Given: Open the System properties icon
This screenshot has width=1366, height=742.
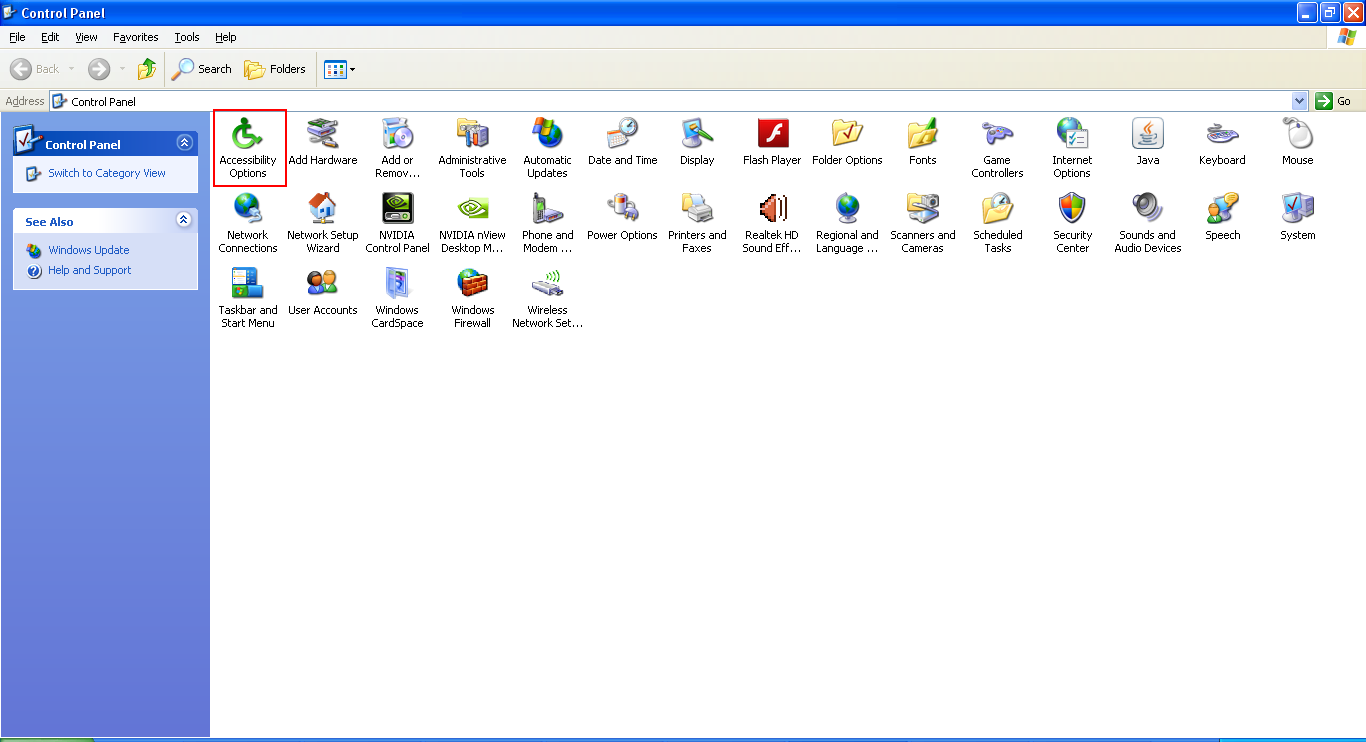Looking at the screenshot, I should 1297,217.
